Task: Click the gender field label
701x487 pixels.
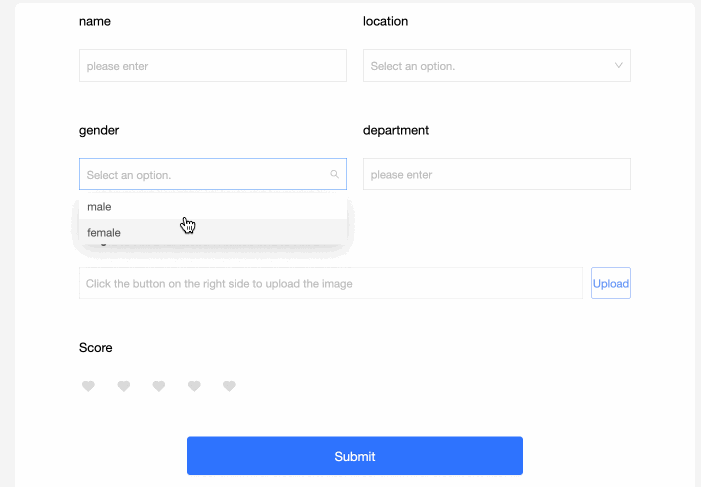Action: (x=99, y=130)
